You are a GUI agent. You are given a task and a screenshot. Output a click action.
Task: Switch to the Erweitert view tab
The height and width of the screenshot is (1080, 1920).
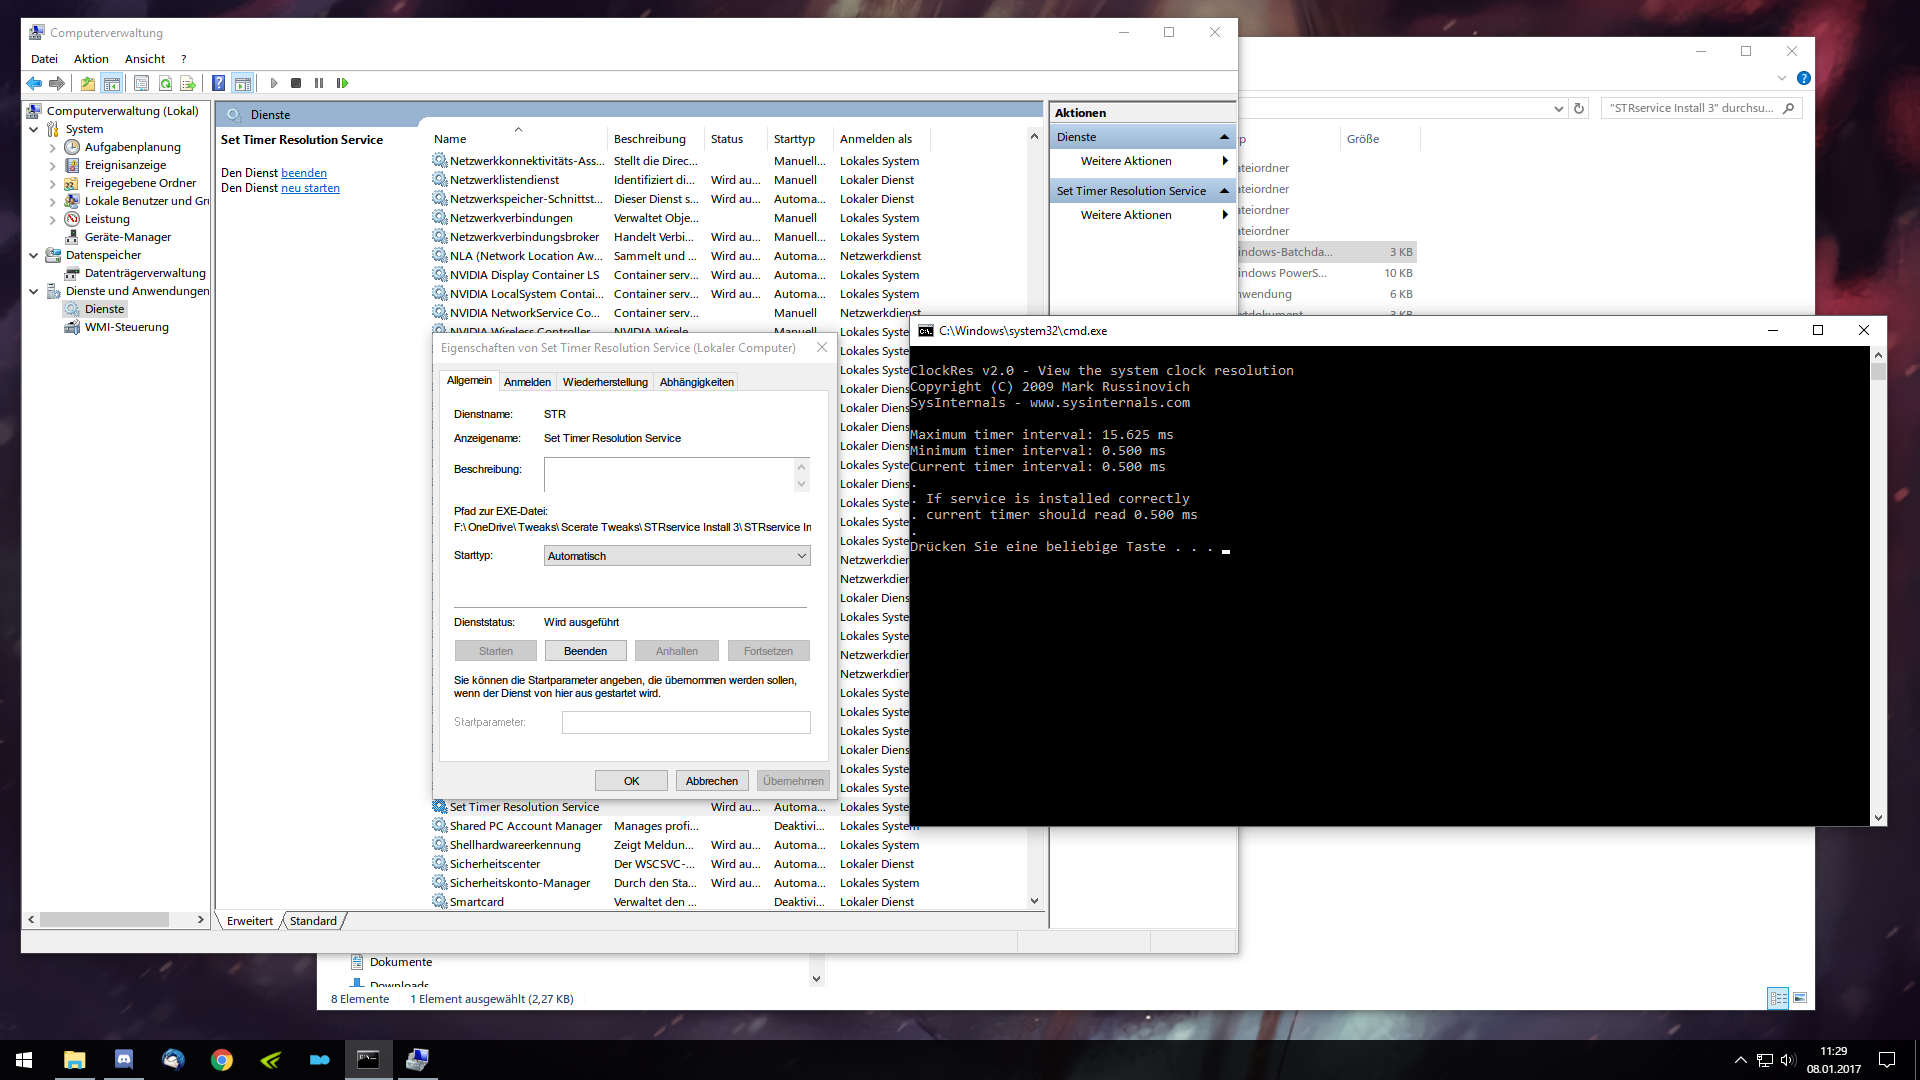pos(250,921)
